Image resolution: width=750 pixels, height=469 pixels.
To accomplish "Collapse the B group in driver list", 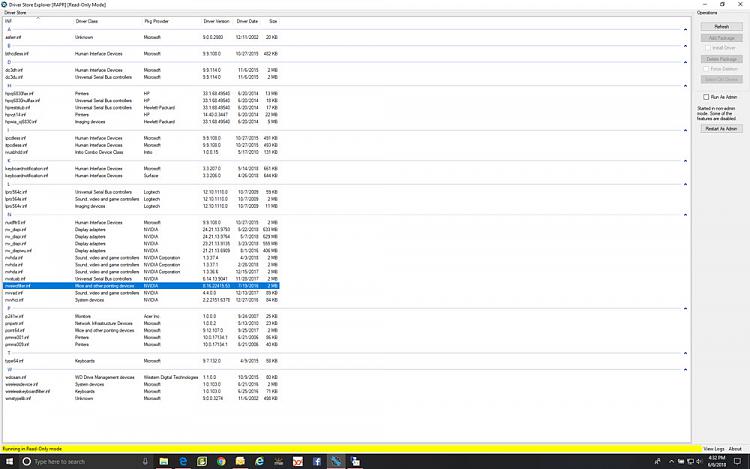I will [x=685, y=46].
